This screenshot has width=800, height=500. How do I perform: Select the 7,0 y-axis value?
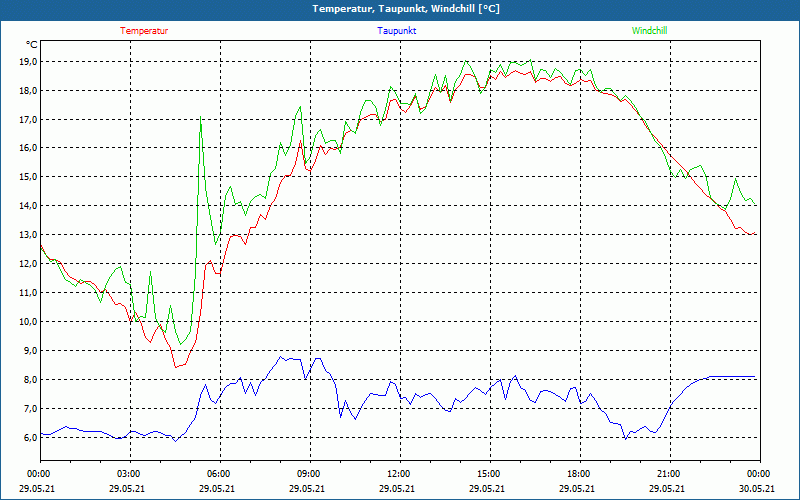click(x=30, y=409)
